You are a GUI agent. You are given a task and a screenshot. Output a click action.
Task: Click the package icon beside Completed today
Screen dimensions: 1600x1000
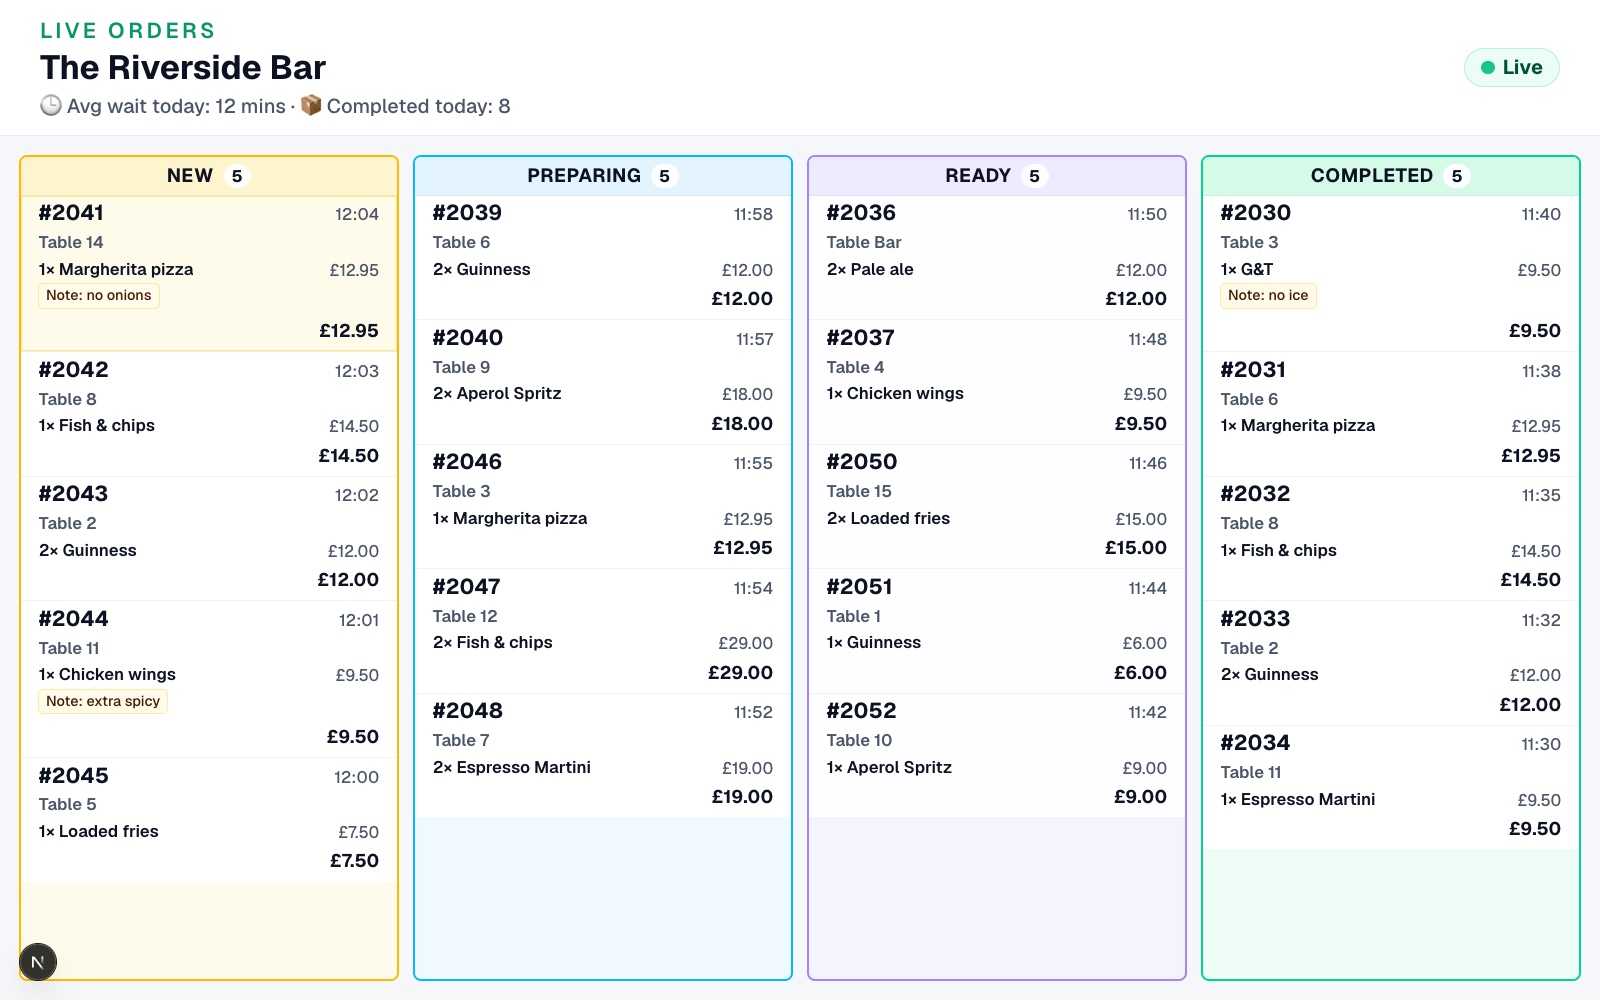311,105
